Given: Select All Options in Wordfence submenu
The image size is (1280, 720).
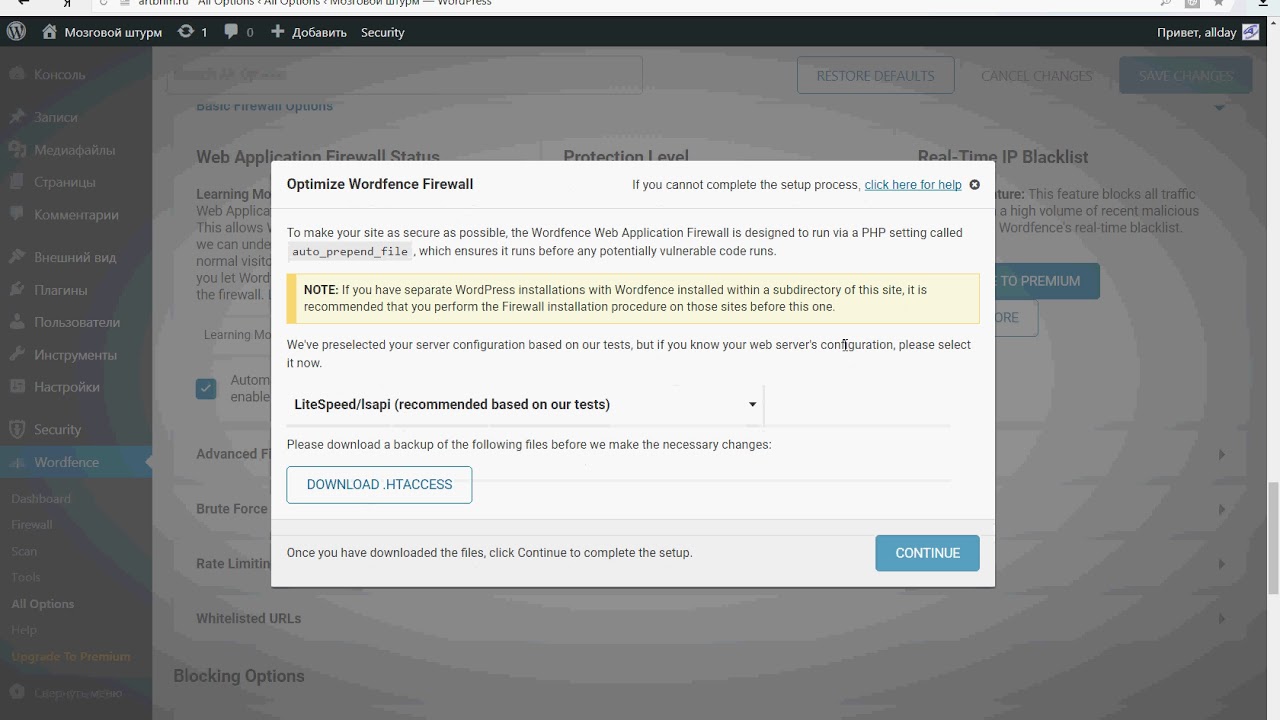Looking at the screenshot, I should 43,604.
